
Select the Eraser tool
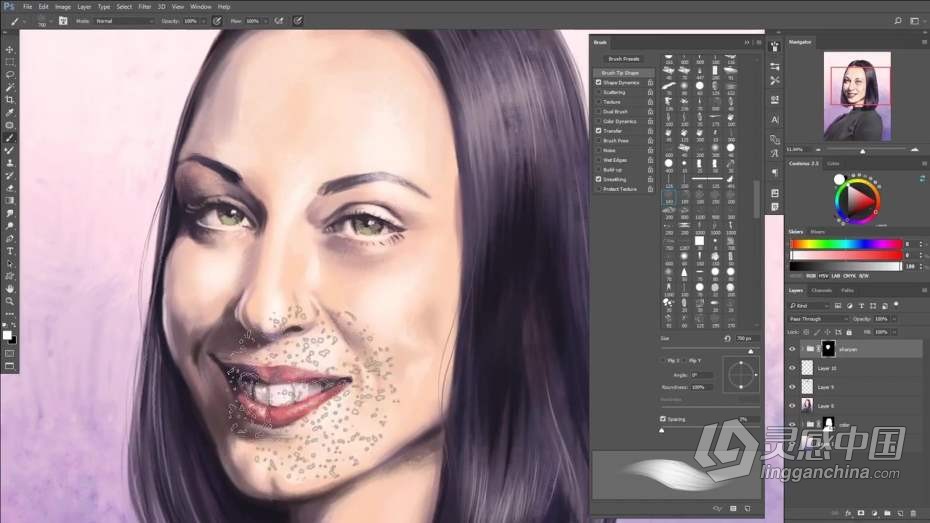tap(10, 187)
